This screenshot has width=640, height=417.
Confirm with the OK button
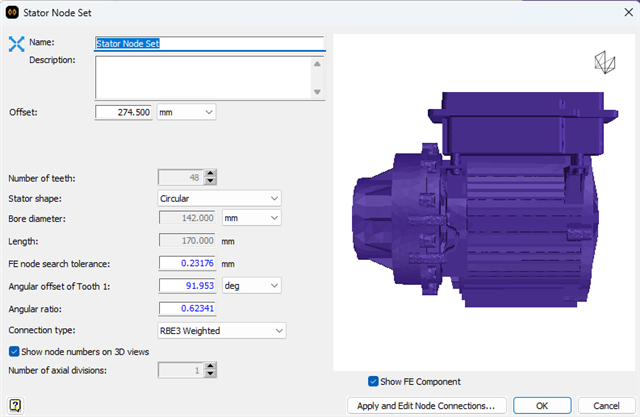[x=542, y=406]
